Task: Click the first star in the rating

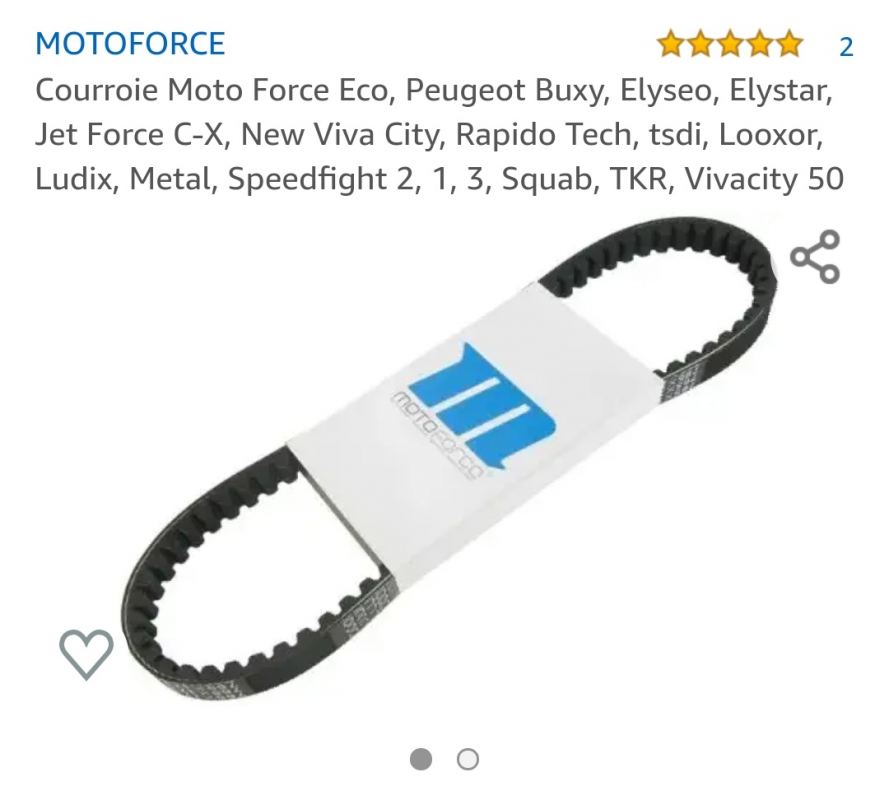Action: click(671, 45)
